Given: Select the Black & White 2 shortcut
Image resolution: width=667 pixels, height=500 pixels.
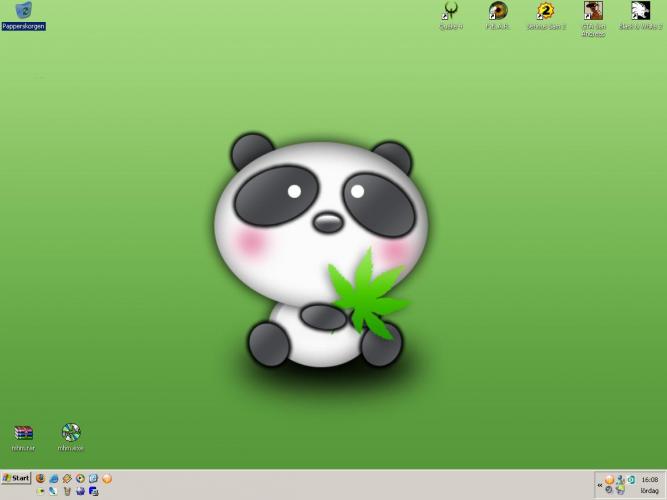Looking at the screenshot, I should pyautogui.click(x=641, y=16).
